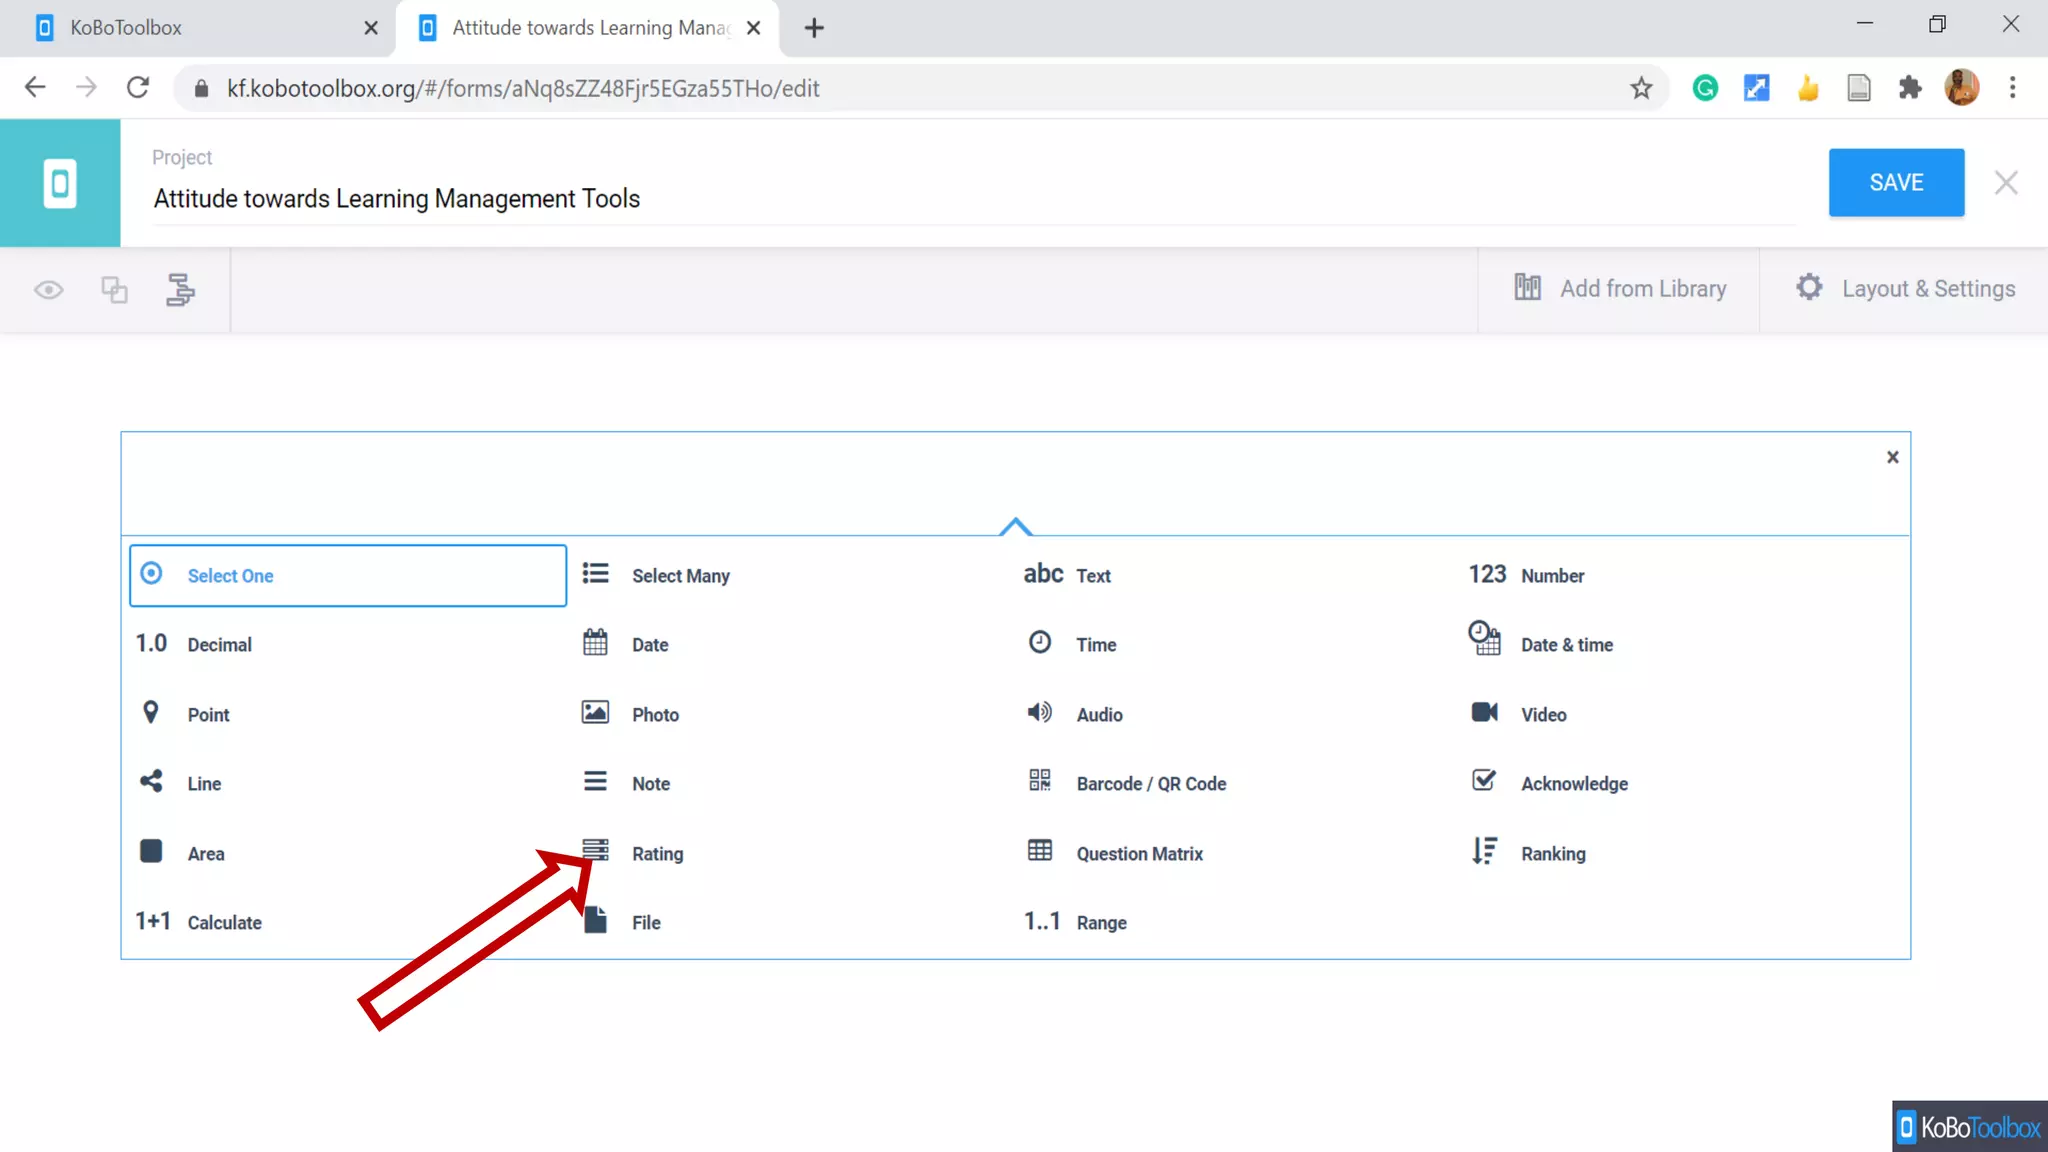The height and width of the screenshot is (1152, 2048).
Task: Close the question type picker with the x
Action: click(x=1892, y=457)
